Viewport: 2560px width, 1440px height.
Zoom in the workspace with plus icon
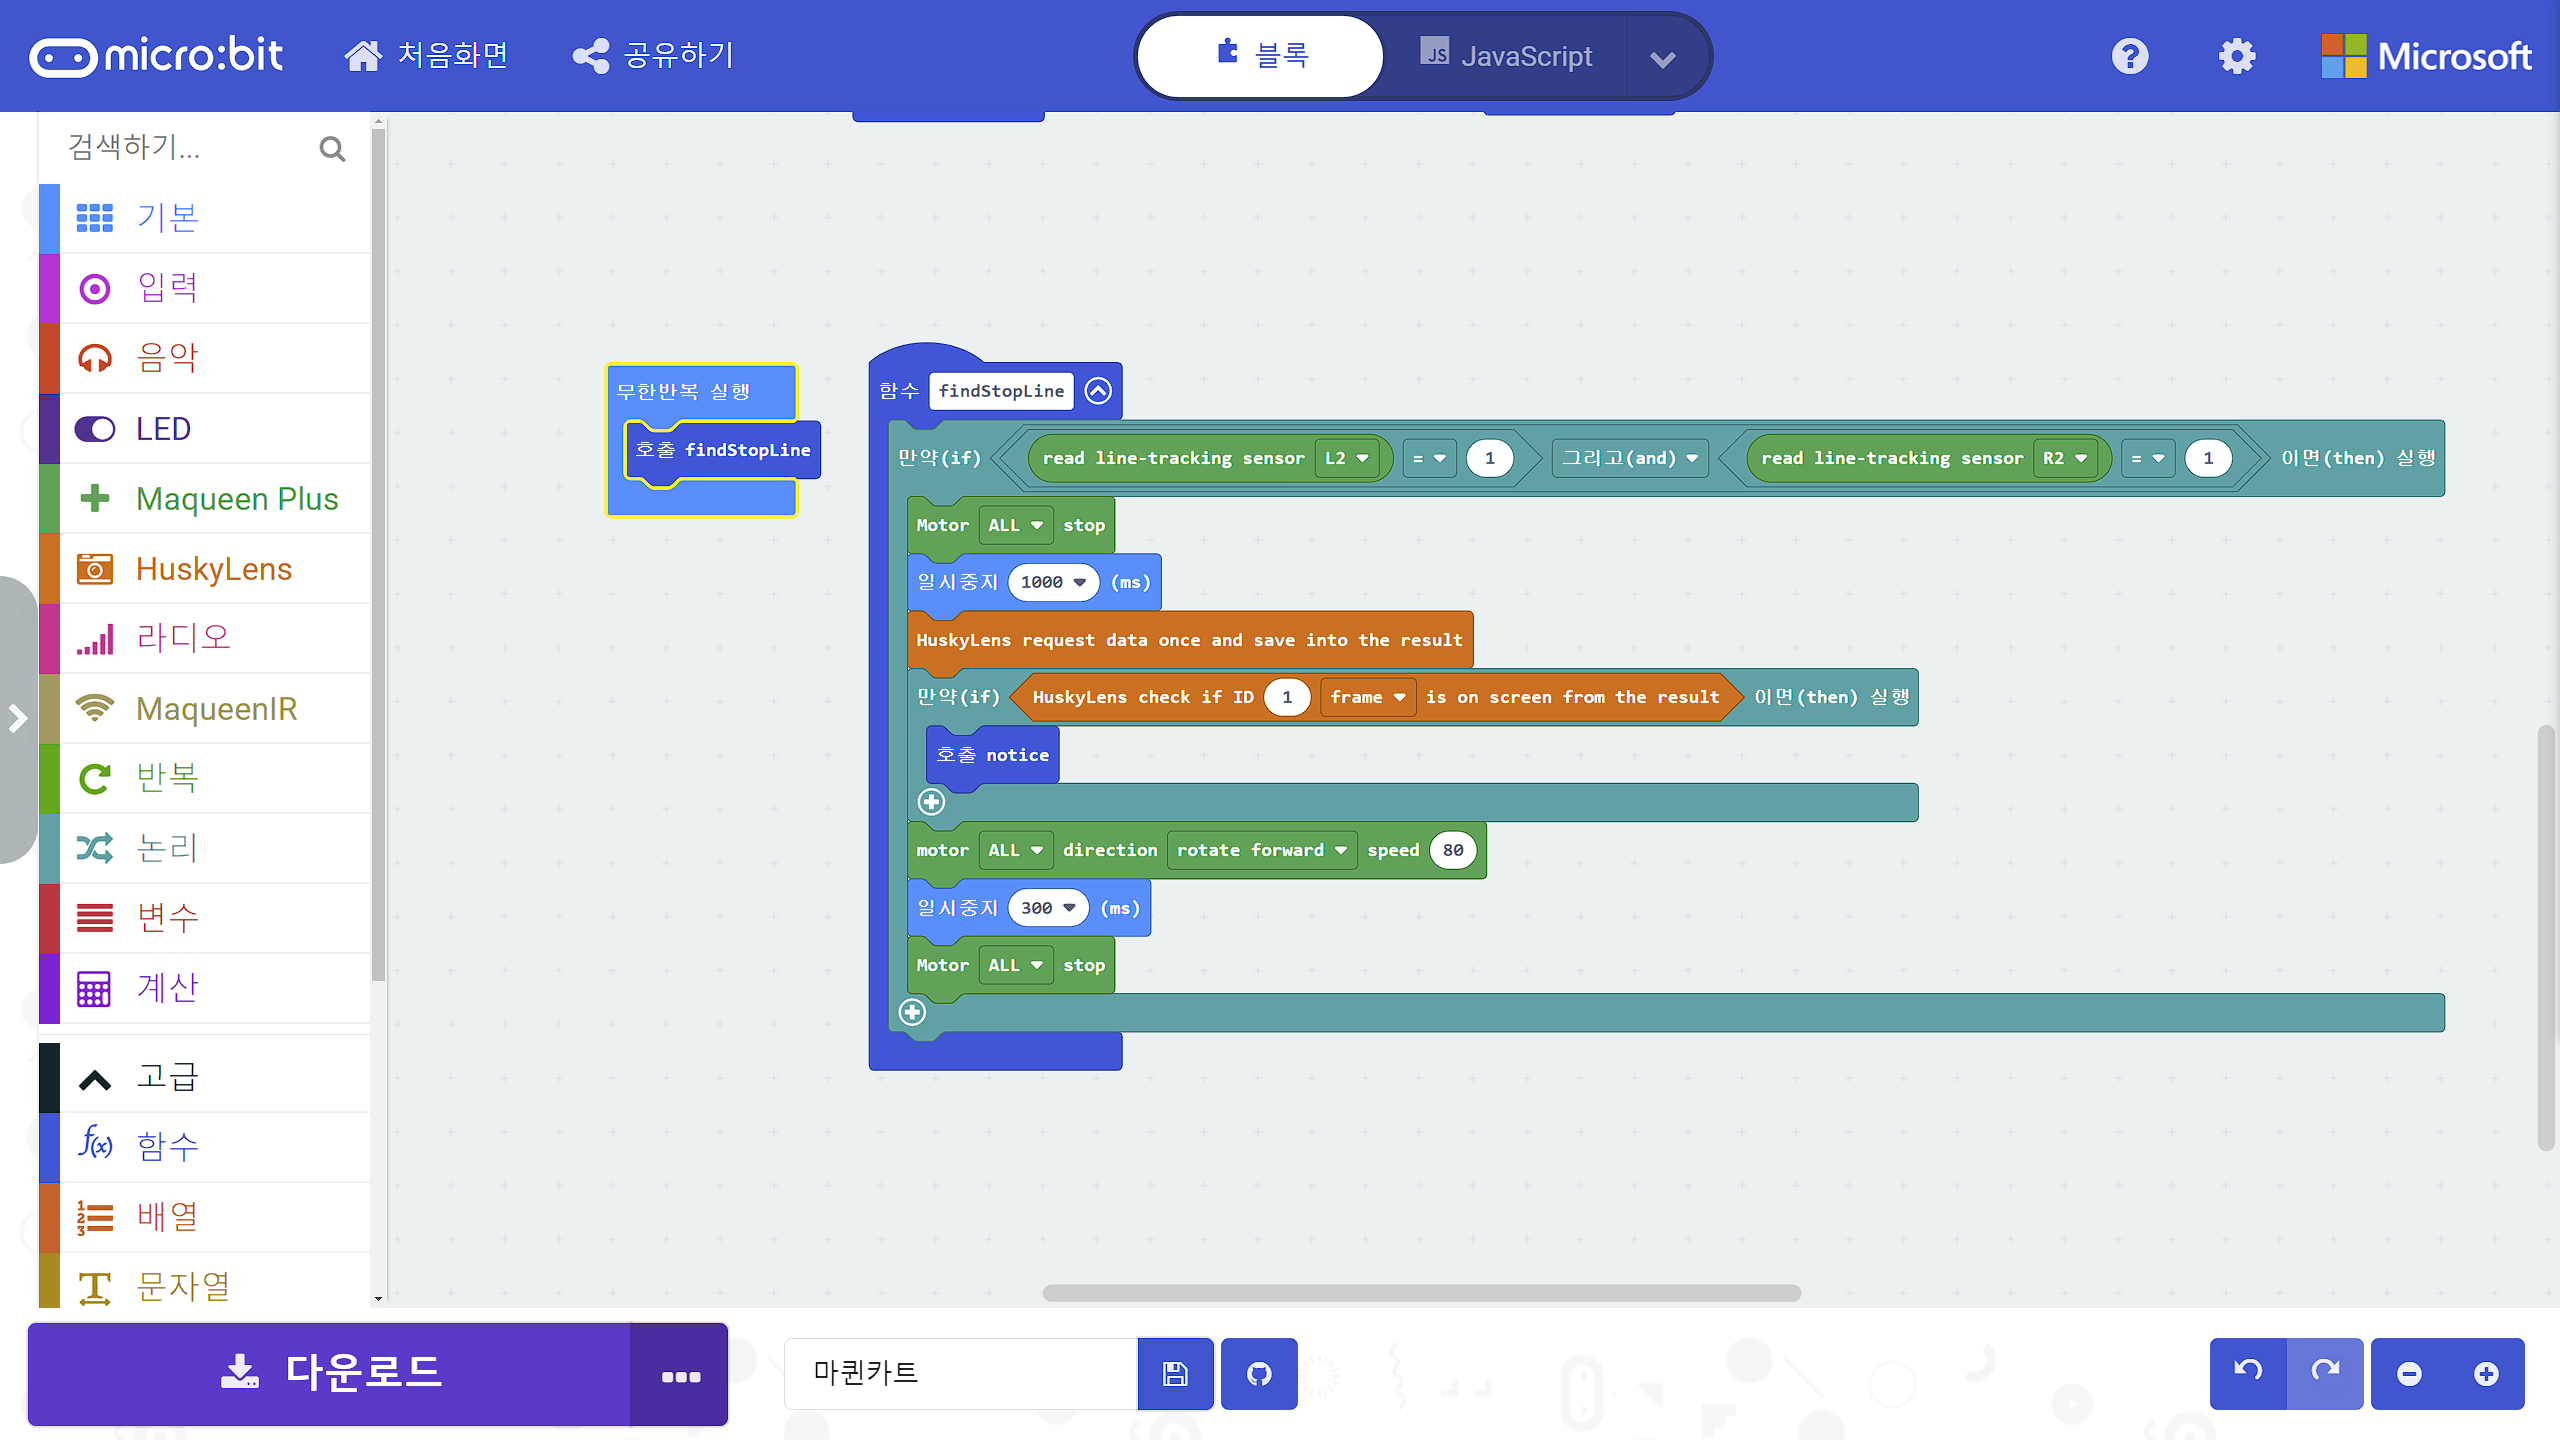[x=2486, y=1374]
